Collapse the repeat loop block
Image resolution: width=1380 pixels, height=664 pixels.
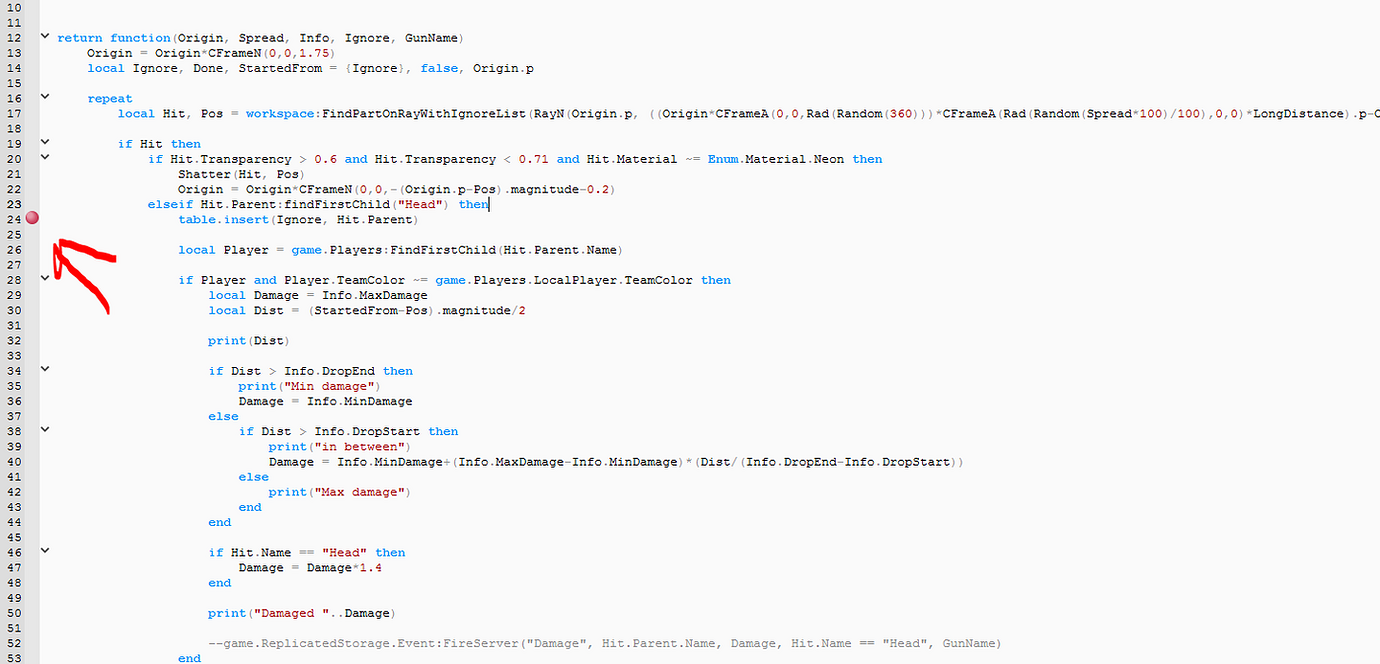point(44,98)
